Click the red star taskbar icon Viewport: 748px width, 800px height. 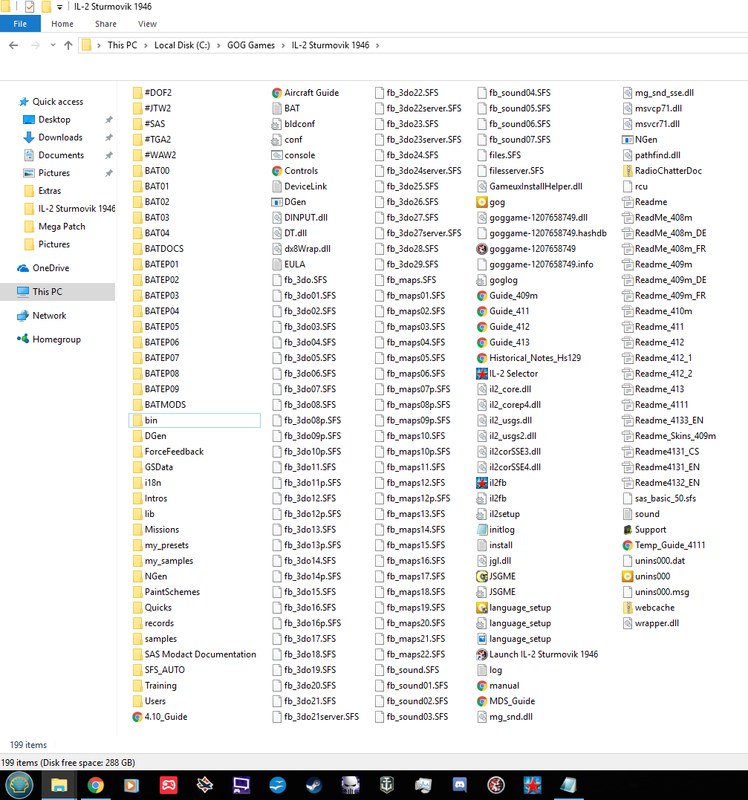[532, 785]
